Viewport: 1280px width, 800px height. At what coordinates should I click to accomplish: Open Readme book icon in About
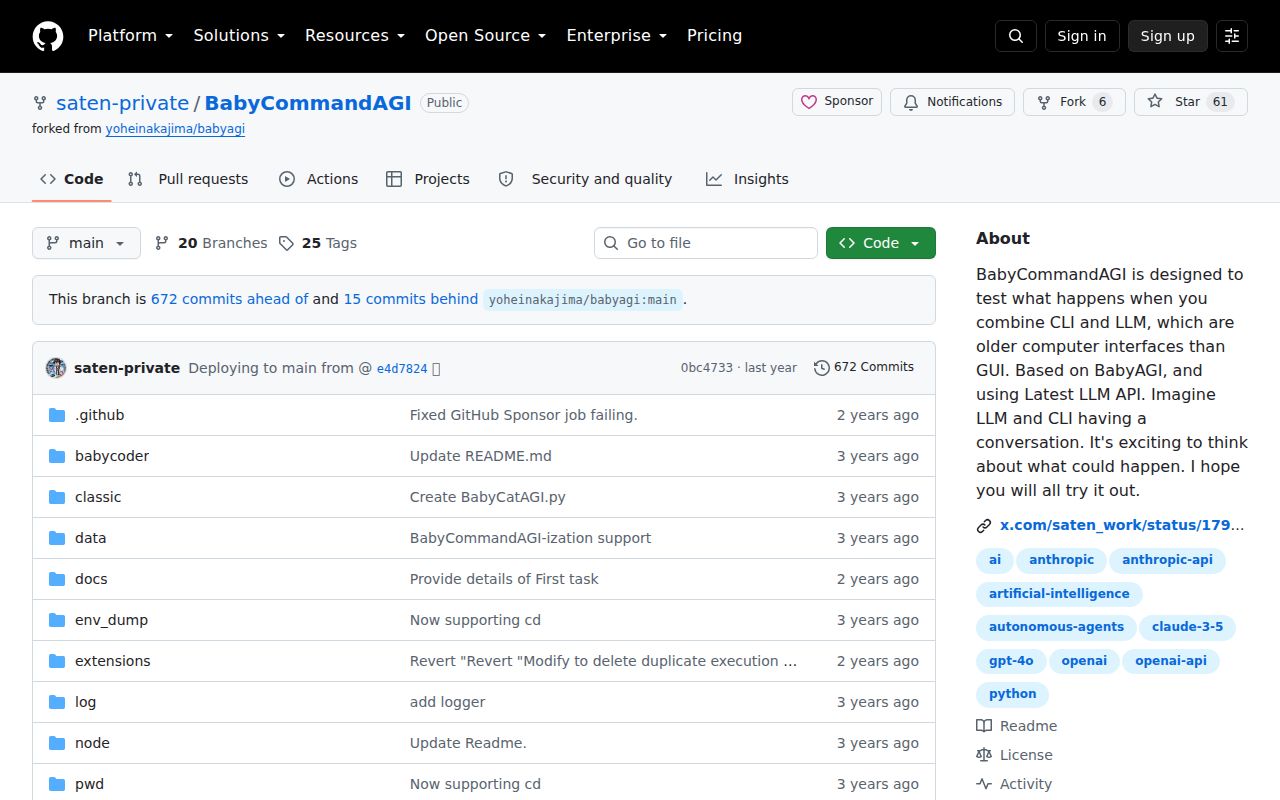click(x=984, y=726)
